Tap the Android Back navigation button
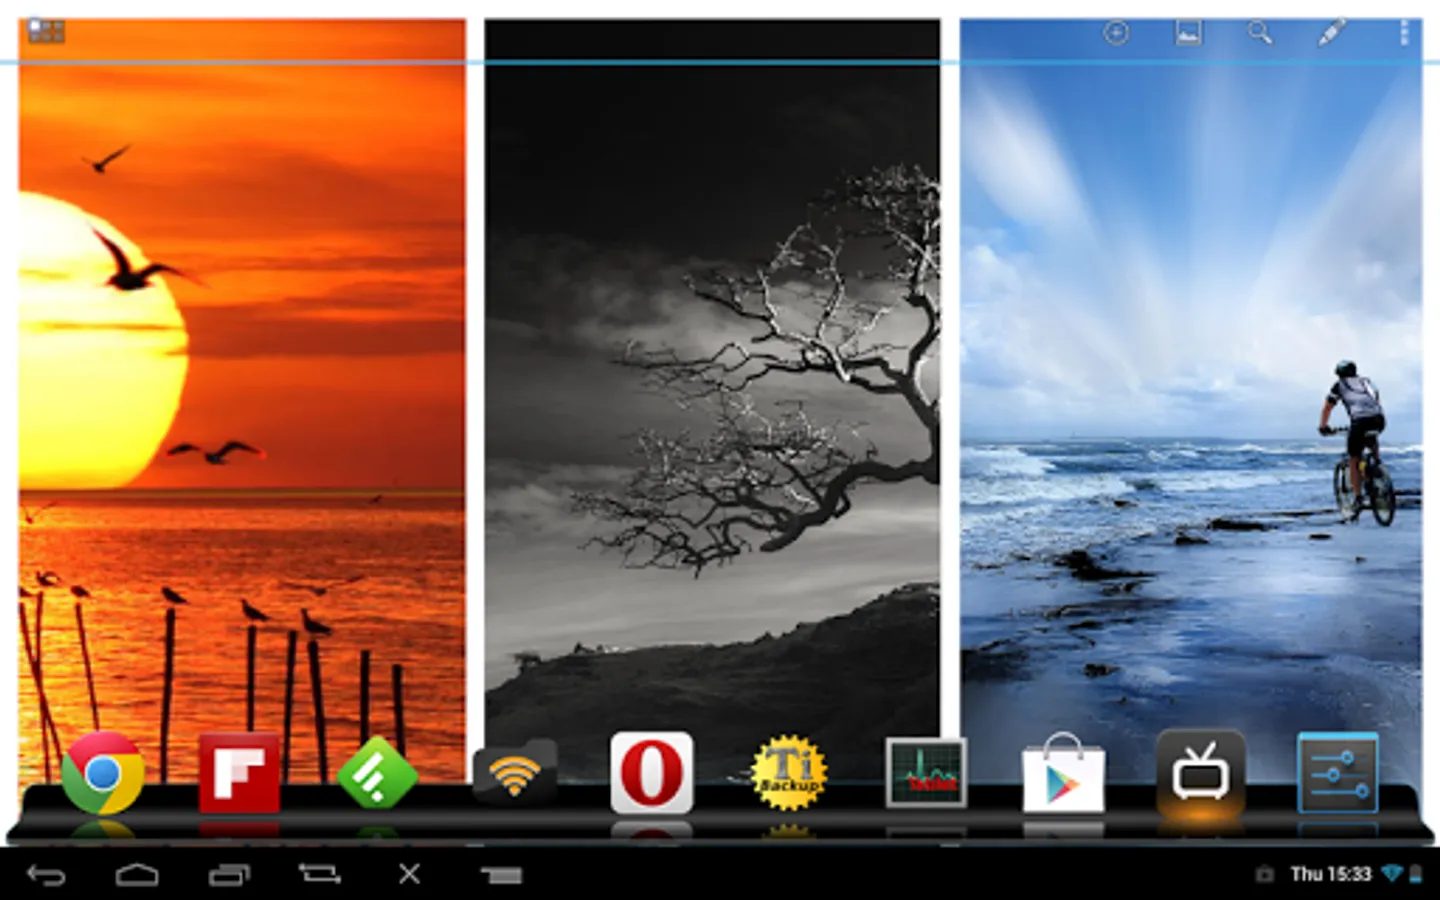This screenshot has height=900, width=1440. (x=46, y=875)
